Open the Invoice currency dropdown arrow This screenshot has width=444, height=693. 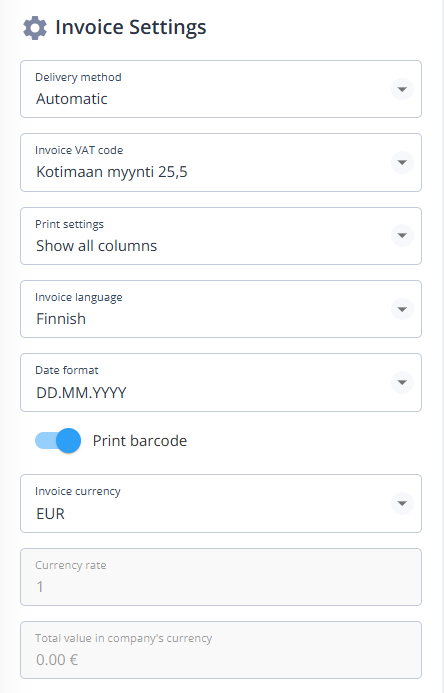point(402,503)
